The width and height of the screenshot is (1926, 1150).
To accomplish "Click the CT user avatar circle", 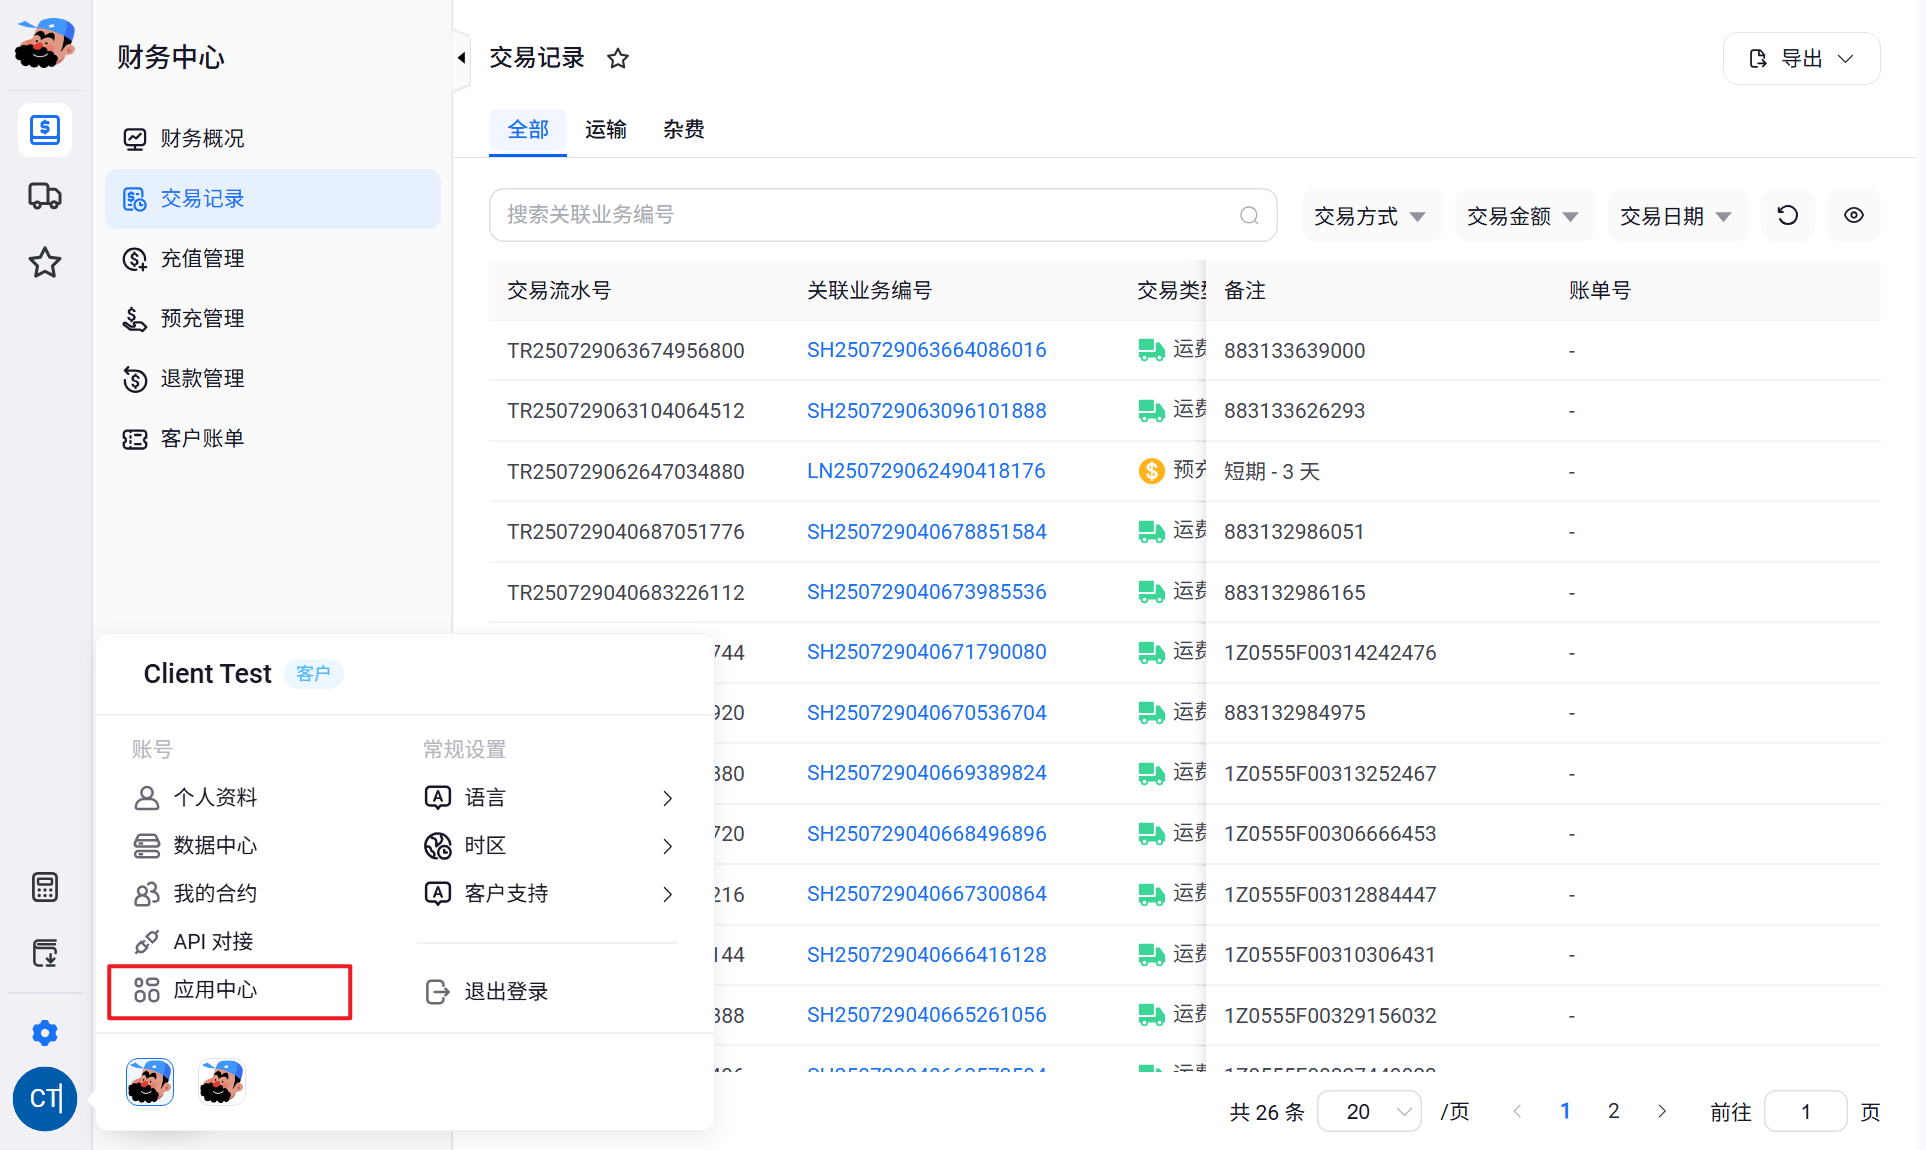I will pyautogui.click(x=45, y=1099).
